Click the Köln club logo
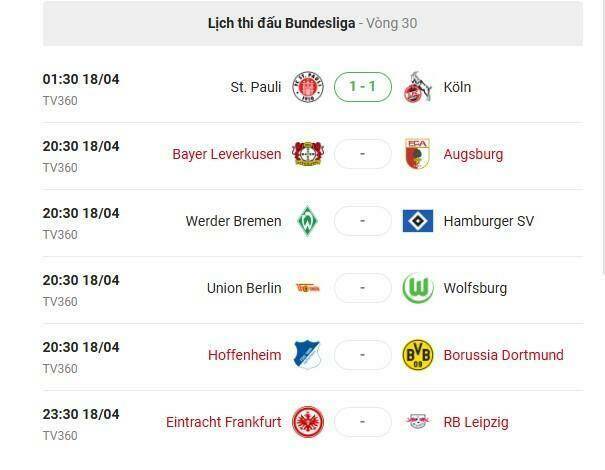The image size is (605, 470). click(417, 87)
